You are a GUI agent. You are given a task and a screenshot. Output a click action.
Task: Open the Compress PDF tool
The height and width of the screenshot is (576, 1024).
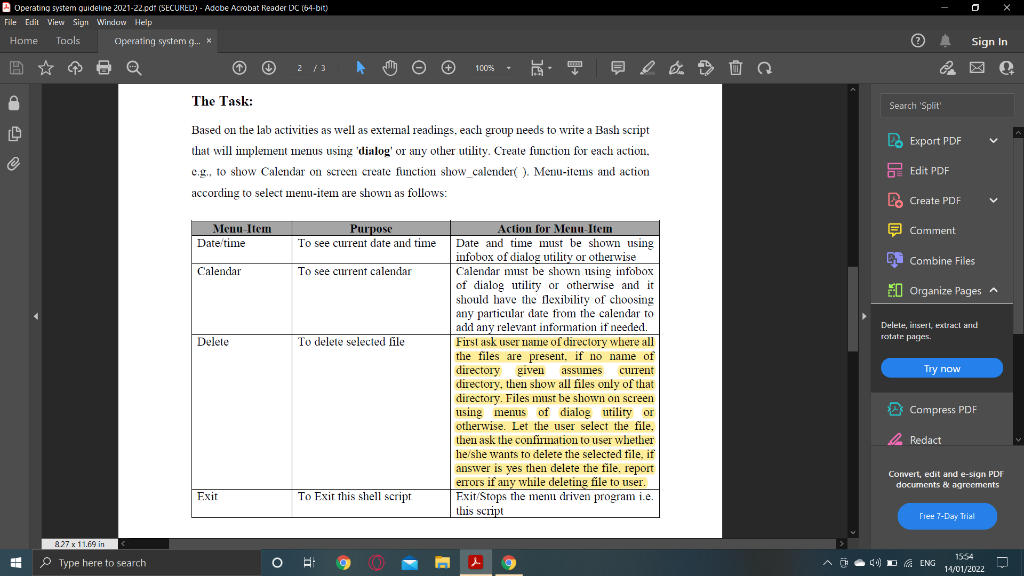(x=941, y=409)
